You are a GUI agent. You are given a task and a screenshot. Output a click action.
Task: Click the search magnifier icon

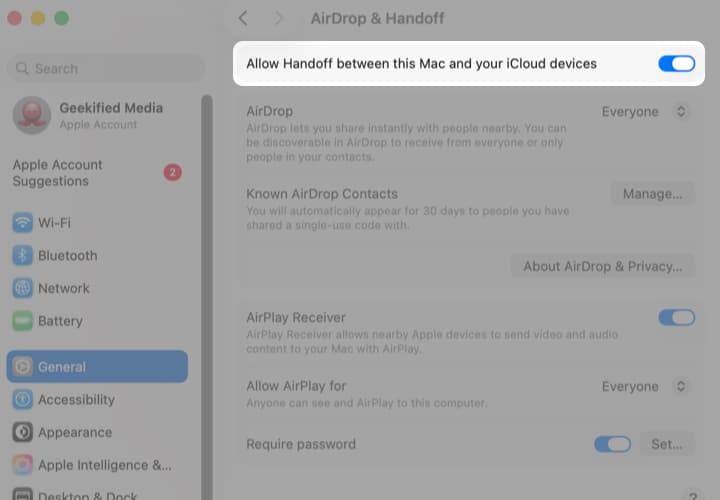pyautogui.click(x=22, y=68)
